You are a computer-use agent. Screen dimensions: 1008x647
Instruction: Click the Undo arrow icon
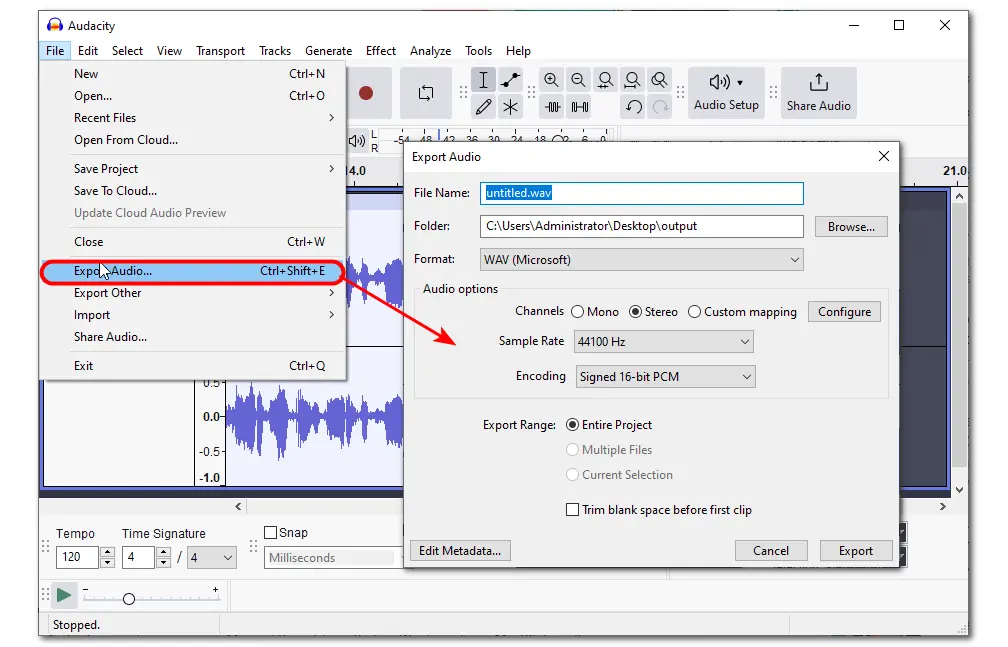coord(633,106)
